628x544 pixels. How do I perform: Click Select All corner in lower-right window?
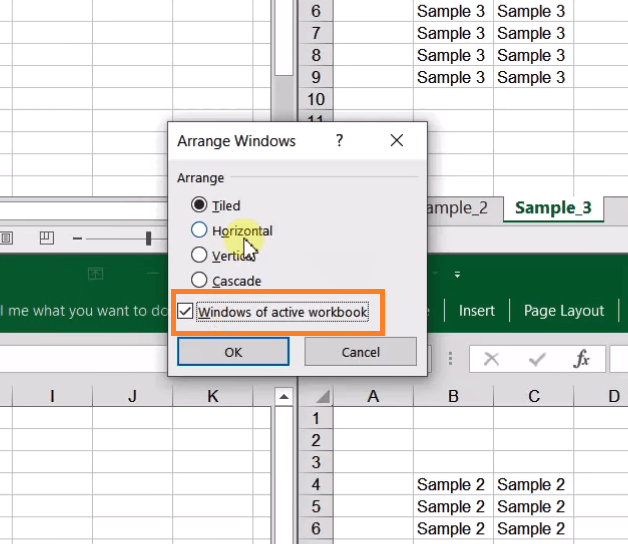click(x=321, y=396)
